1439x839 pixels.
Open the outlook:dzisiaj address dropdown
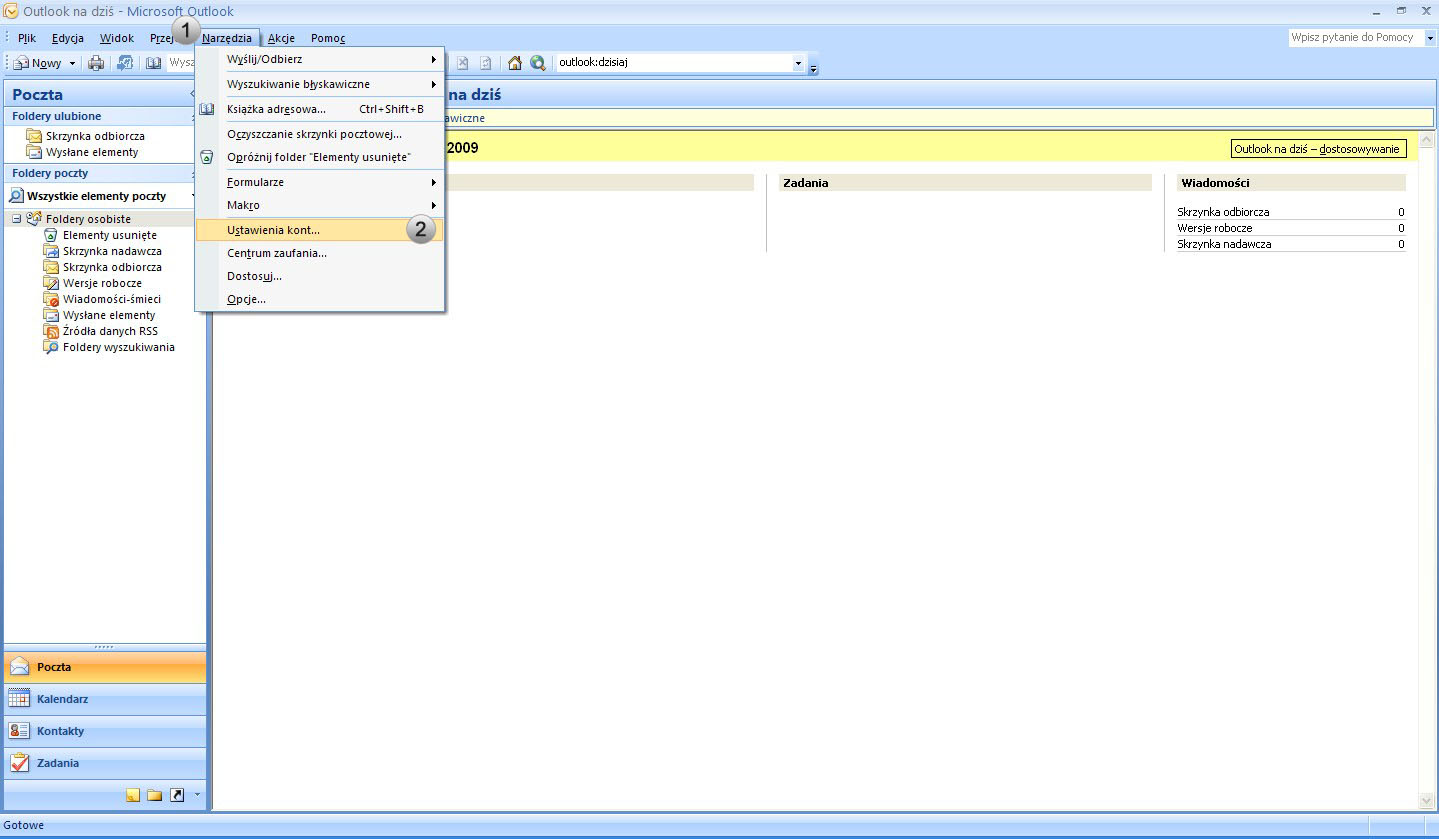798,63
